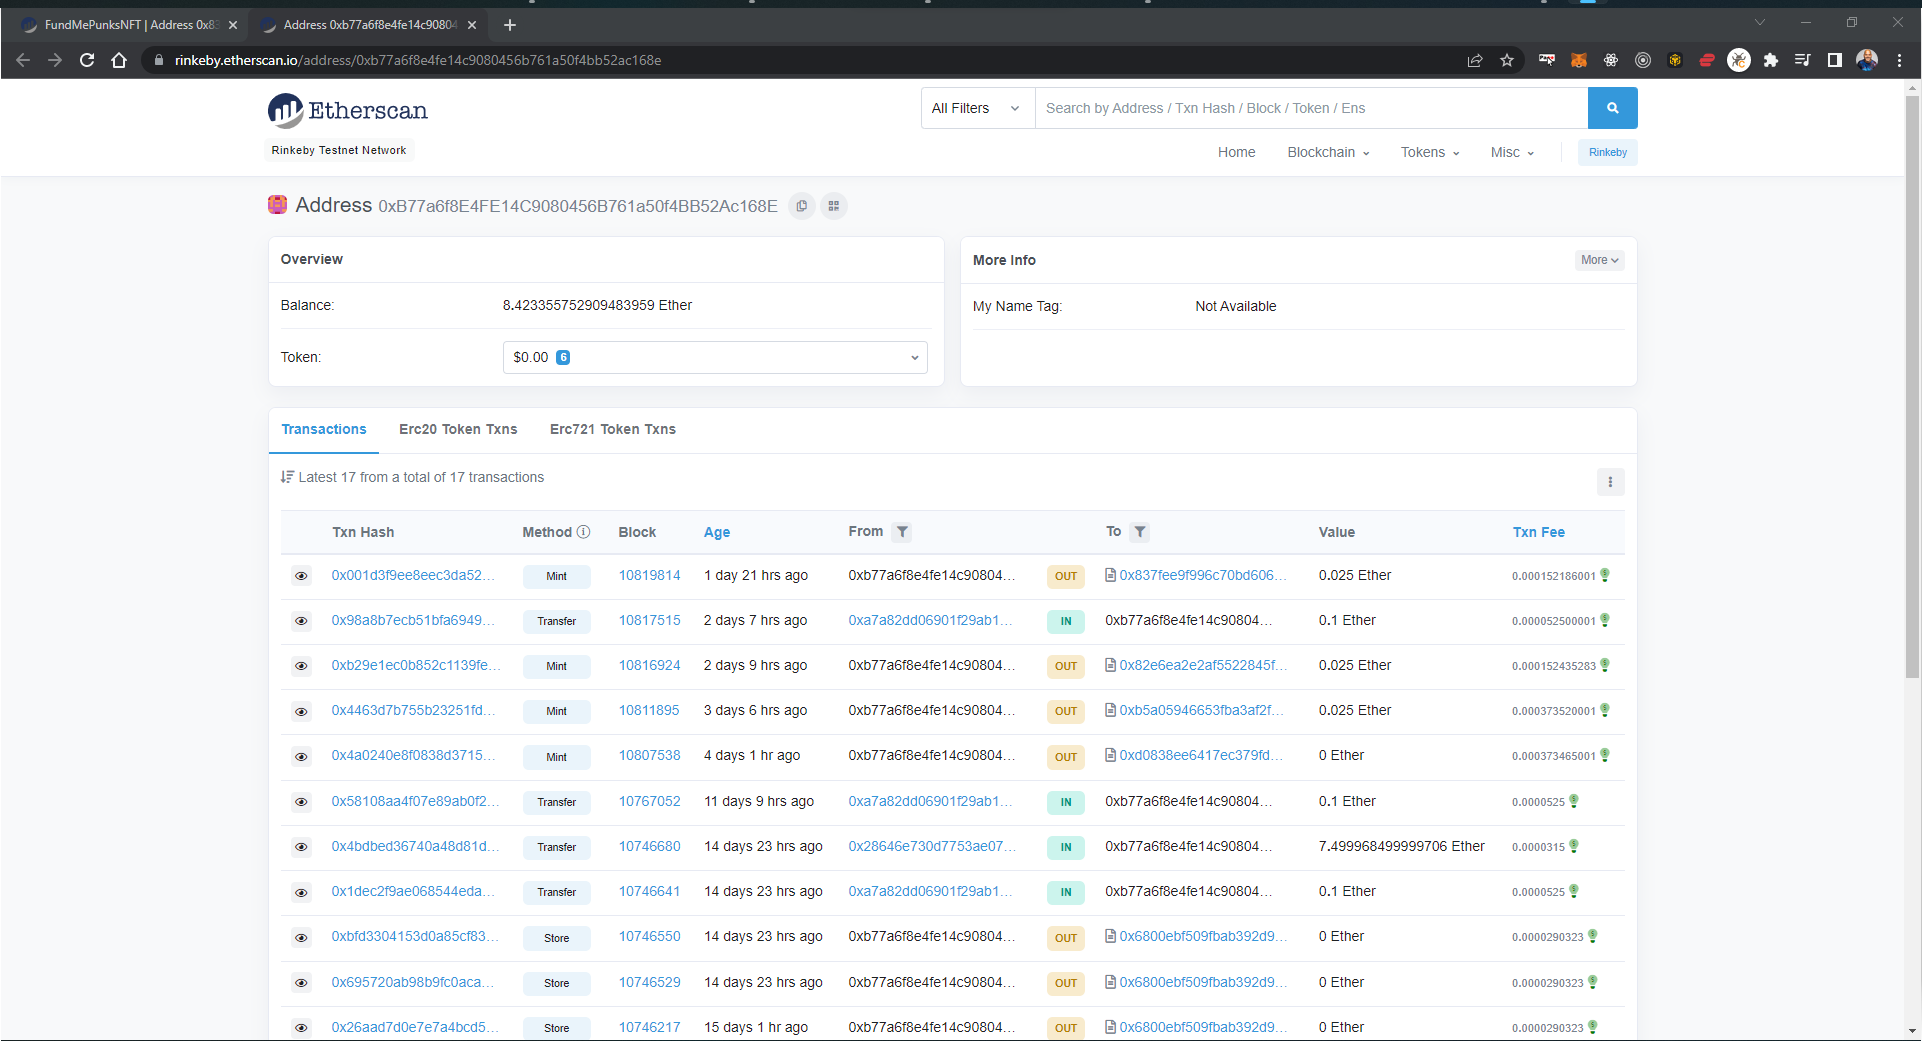Click contract icon beside 0x82e6ea2e2af5522845f

[x=1110, y=665]
